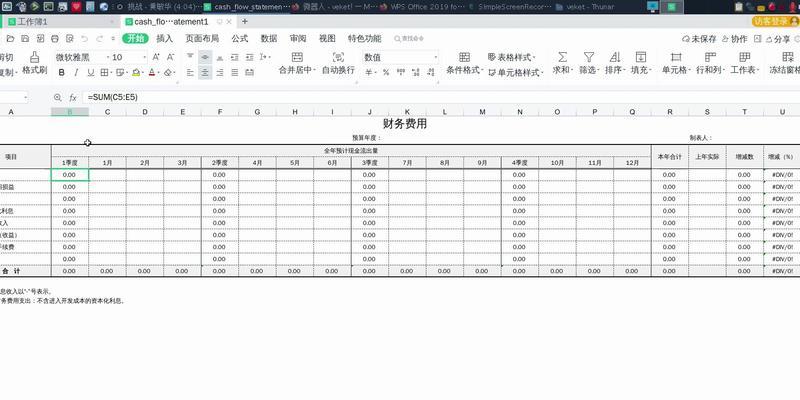Viewport: 800px width, 400px height.
Task: Click the Fill (填充) icon
Action: click(641, 63)
